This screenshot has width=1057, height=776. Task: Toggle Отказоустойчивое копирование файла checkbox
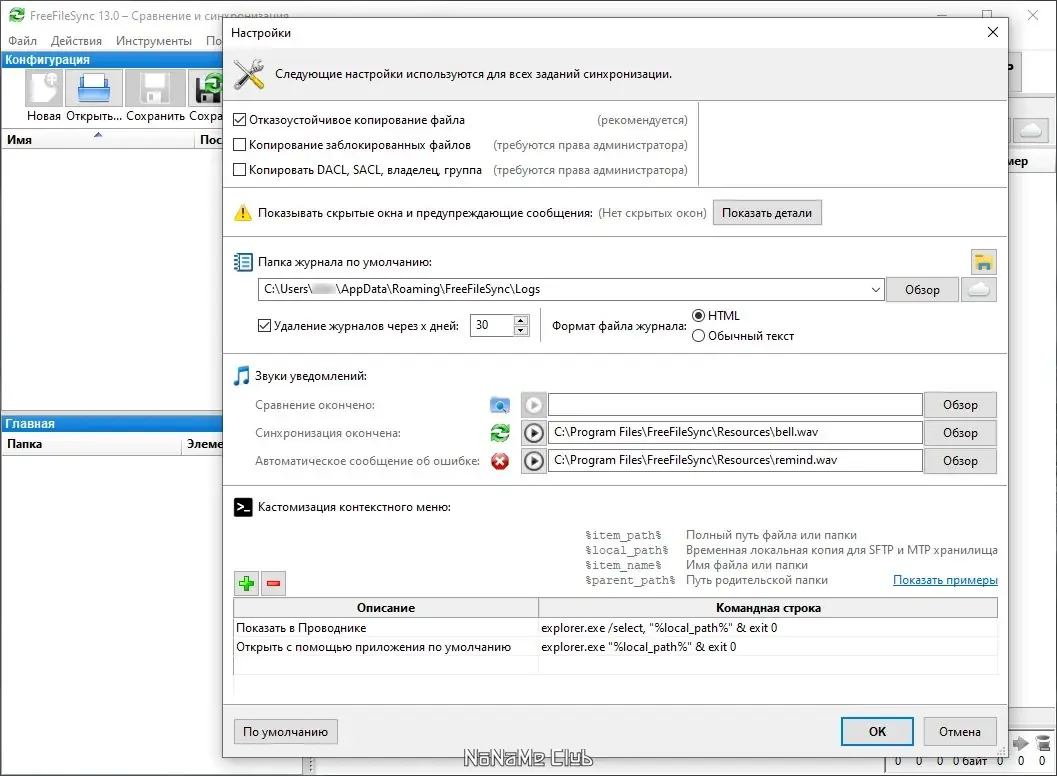pyautogui.click(x=239, y=120)
